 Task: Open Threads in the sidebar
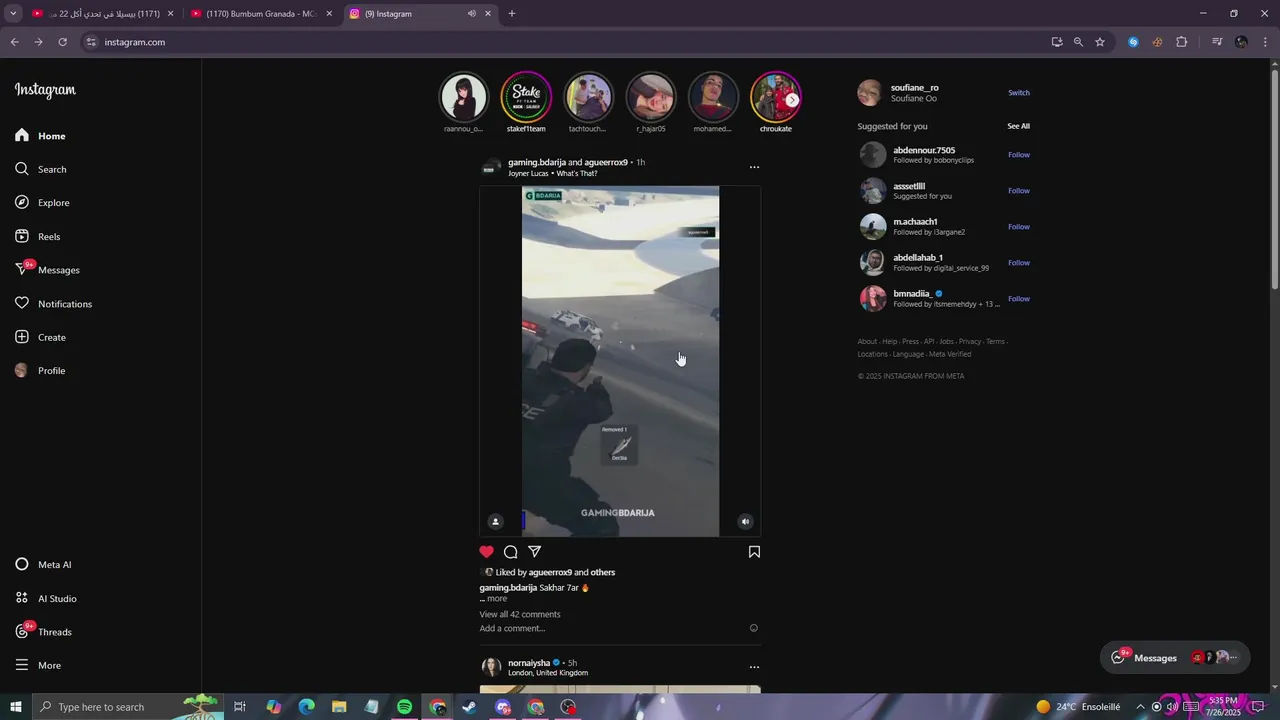[43, 632]
